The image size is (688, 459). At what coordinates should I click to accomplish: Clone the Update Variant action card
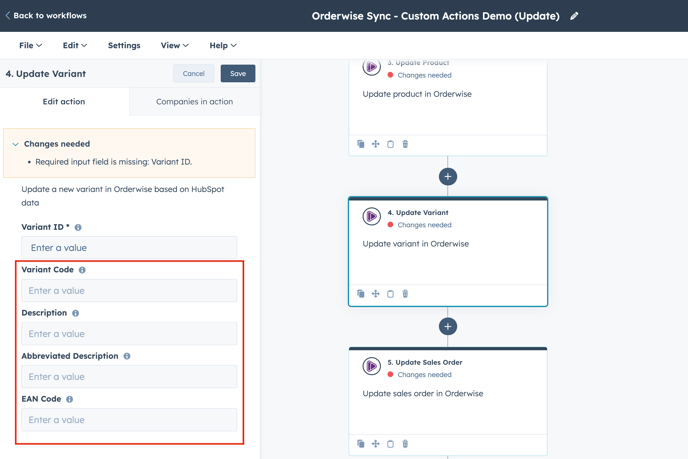tap(361, 294)
